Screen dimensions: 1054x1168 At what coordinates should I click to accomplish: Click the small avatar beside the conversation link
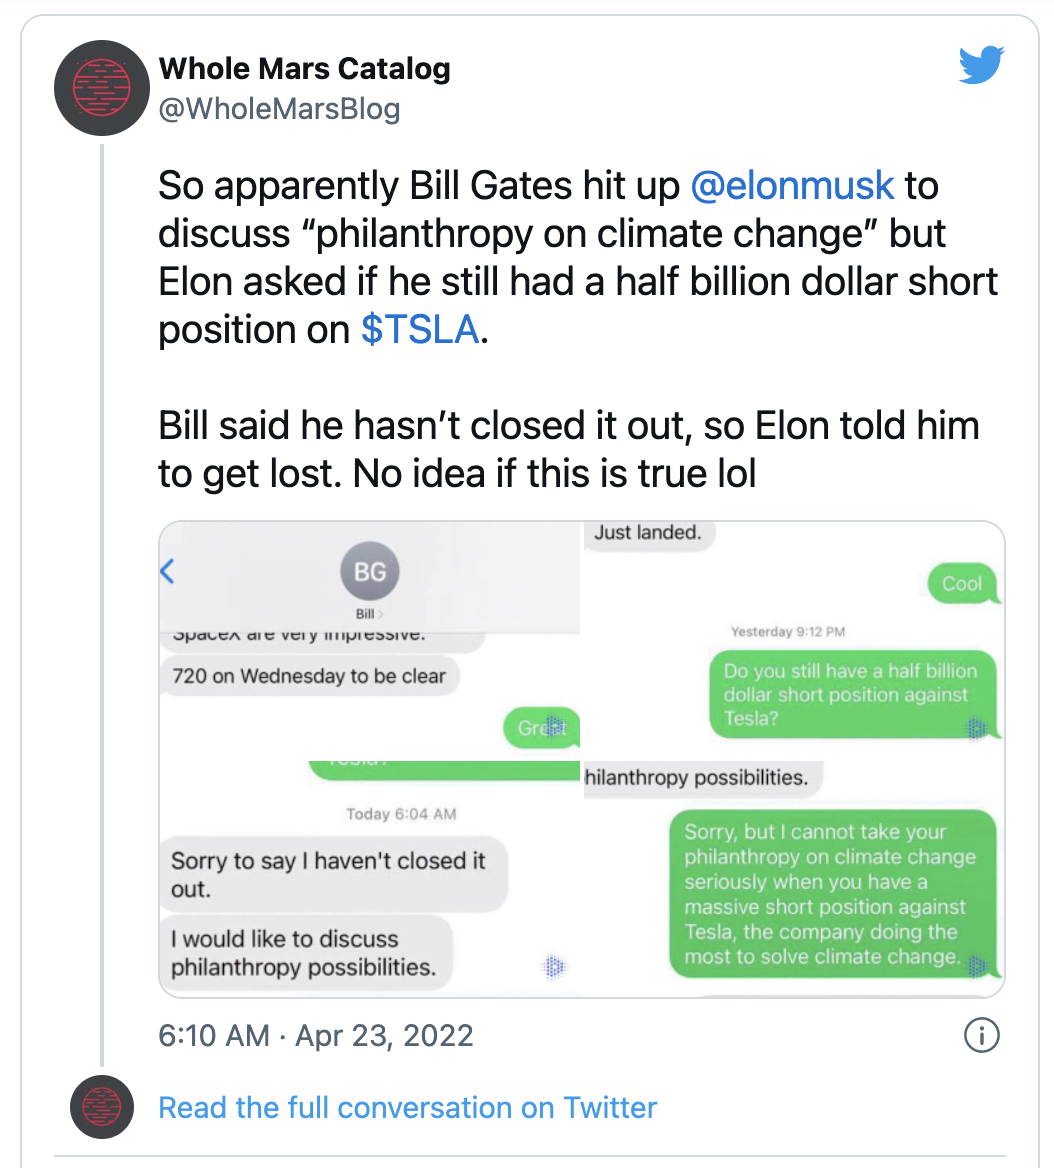pos(102,1108)
